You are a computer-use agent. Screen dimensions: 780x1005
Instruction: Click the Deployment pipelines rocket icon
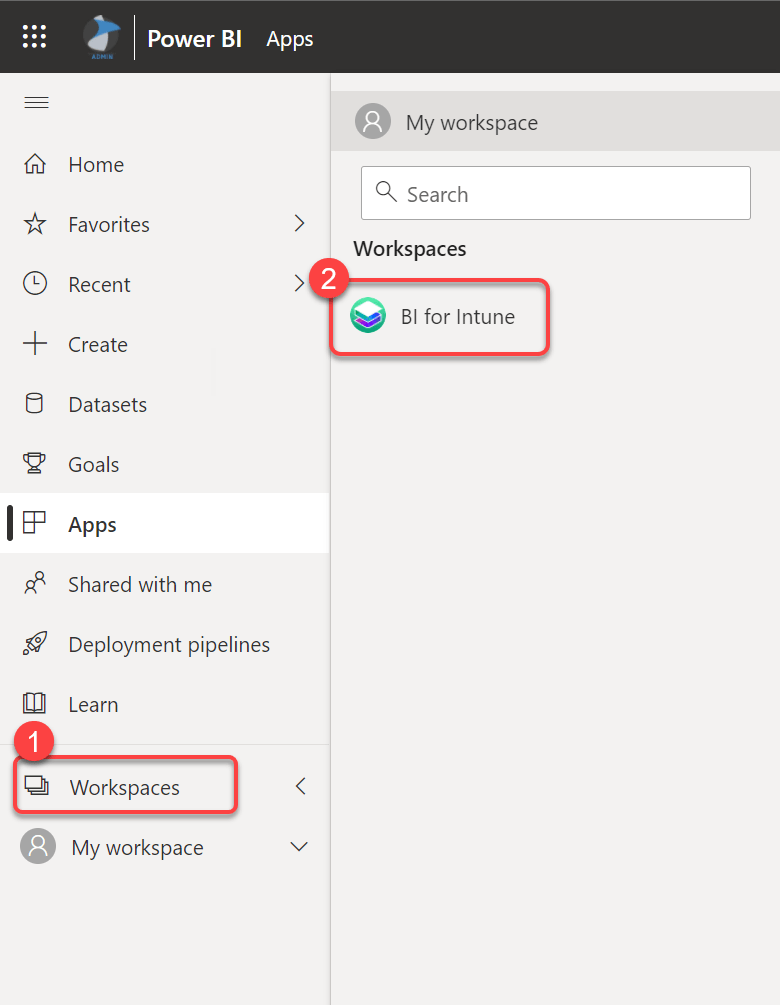(35, 645)
